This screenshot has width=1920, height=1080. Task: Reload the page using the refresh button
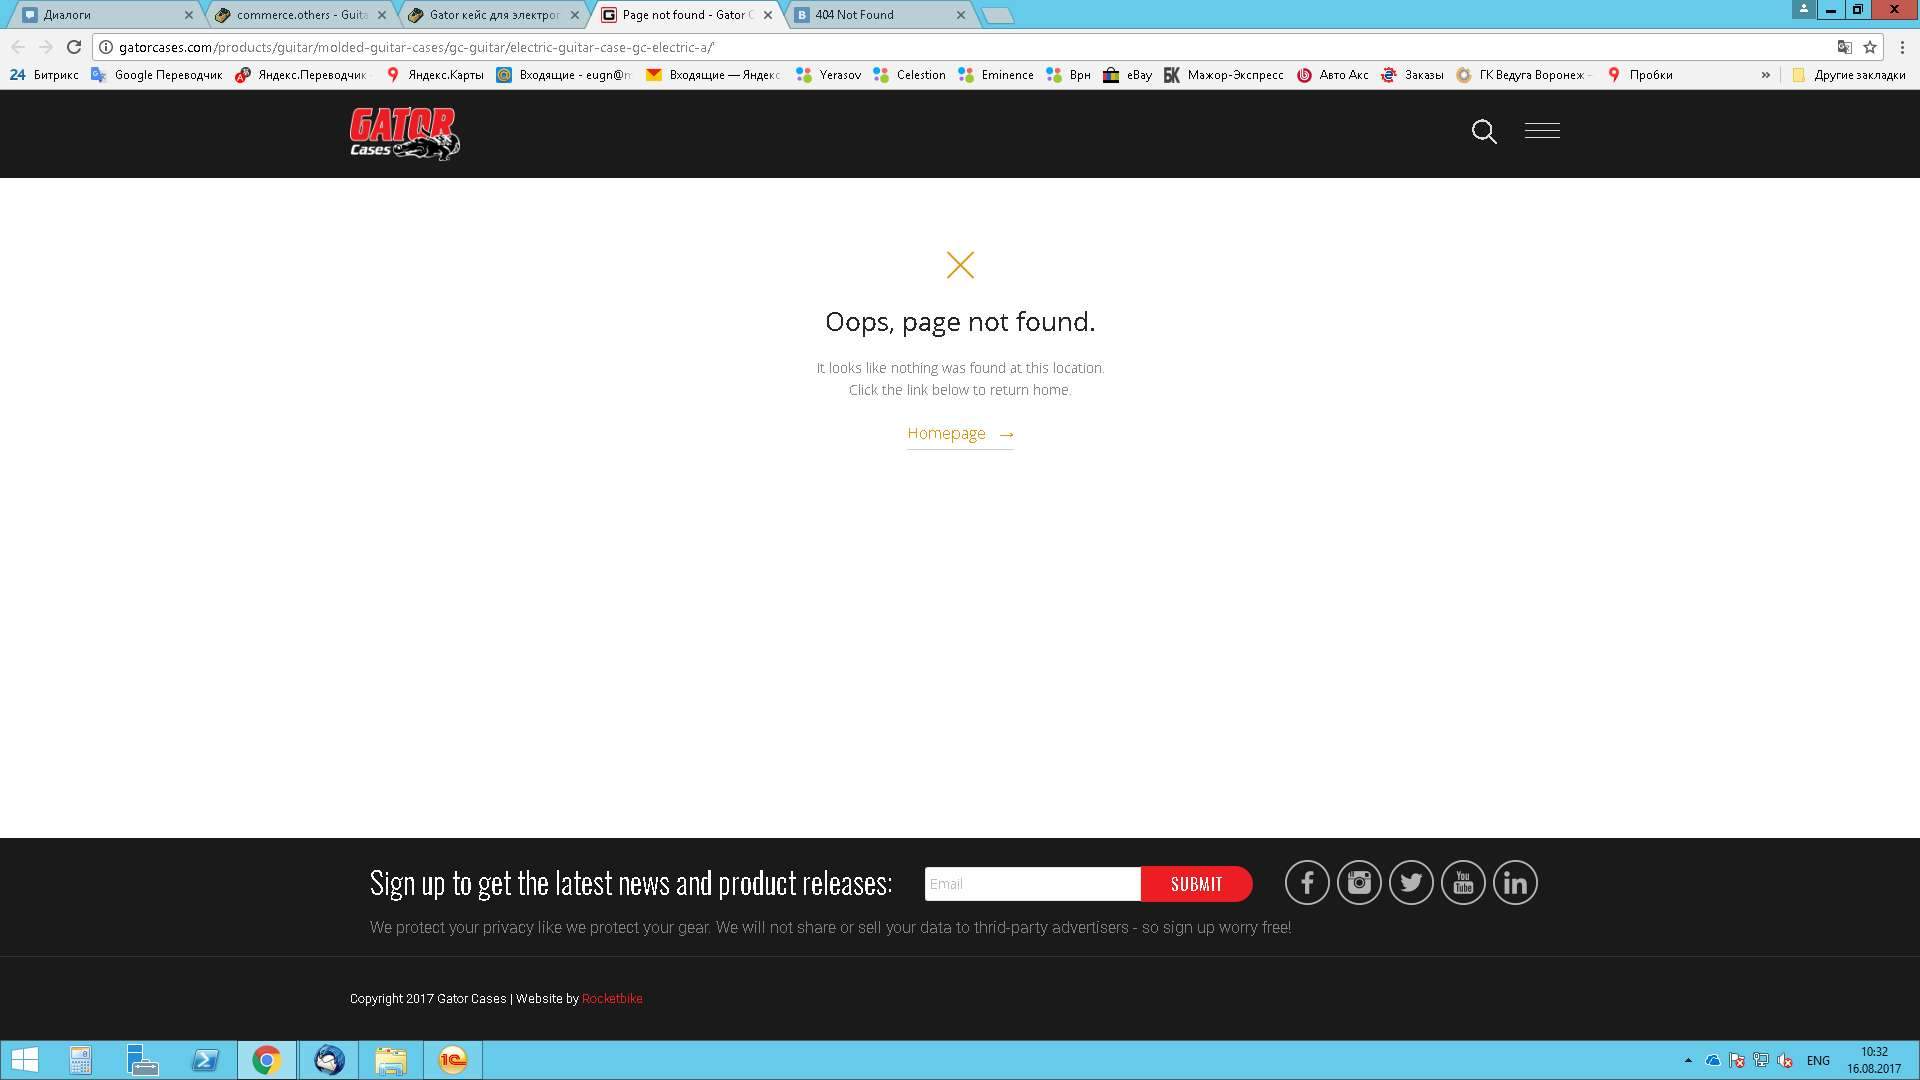click(x=74, y=47)
